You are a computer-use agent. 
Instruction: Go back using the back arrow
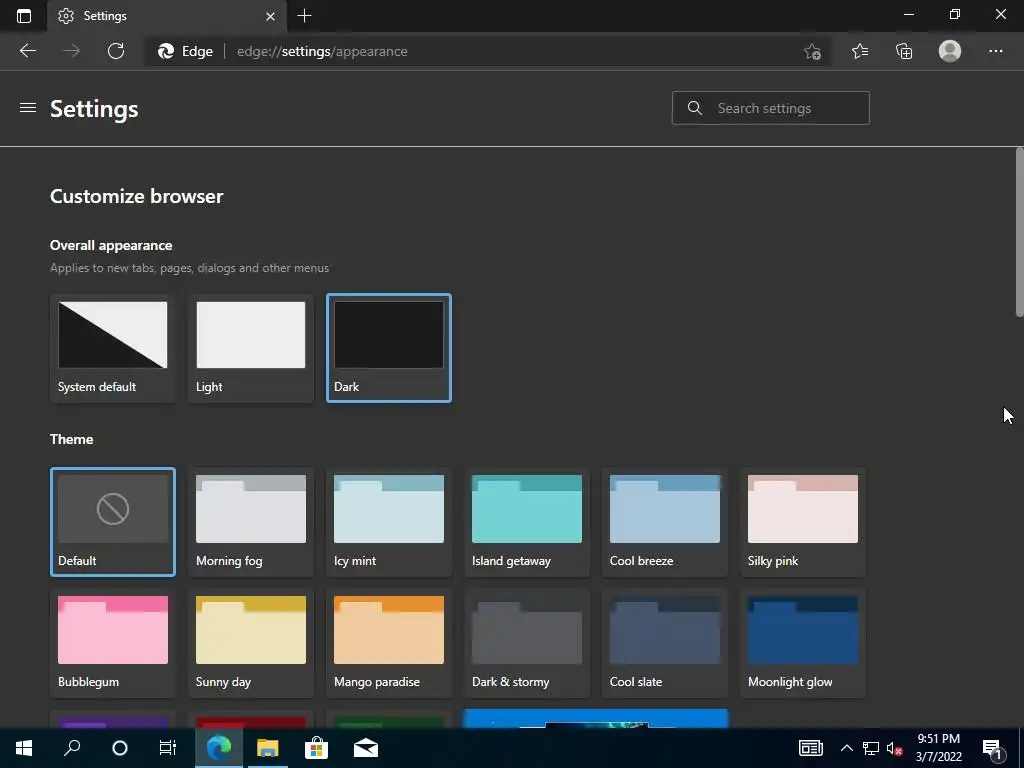(28, 51)
